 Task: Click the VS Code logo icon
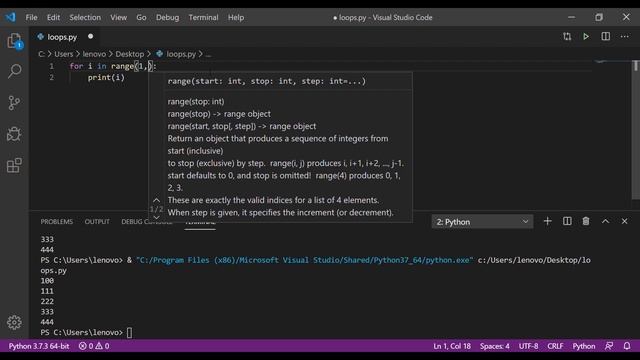[11, 17]
